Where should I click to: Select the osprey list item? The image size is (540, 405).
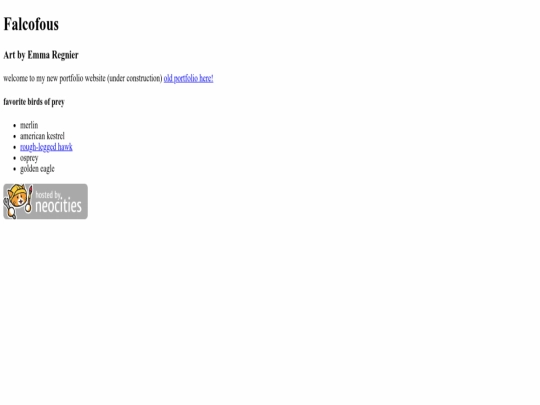point(29,158)
